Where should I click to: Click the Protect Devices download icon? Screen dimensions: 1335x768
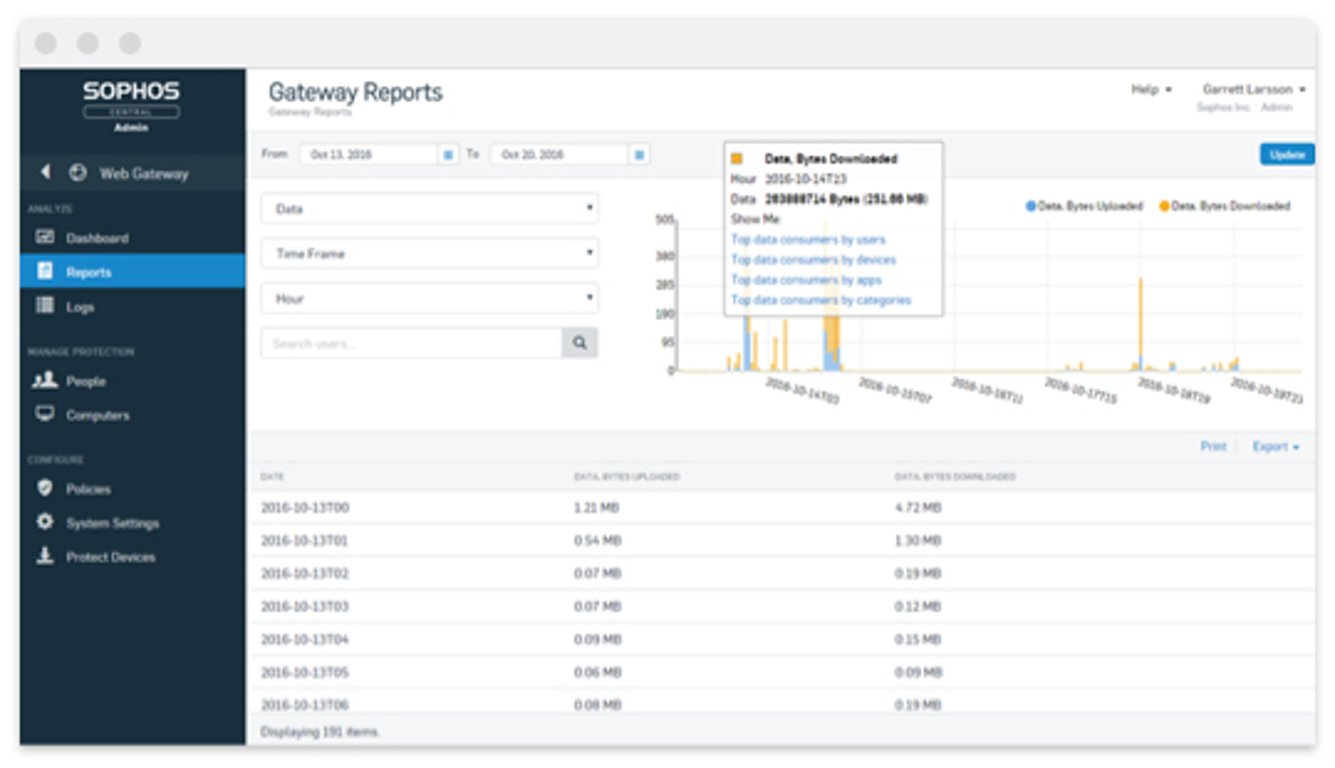click(45, 557)
